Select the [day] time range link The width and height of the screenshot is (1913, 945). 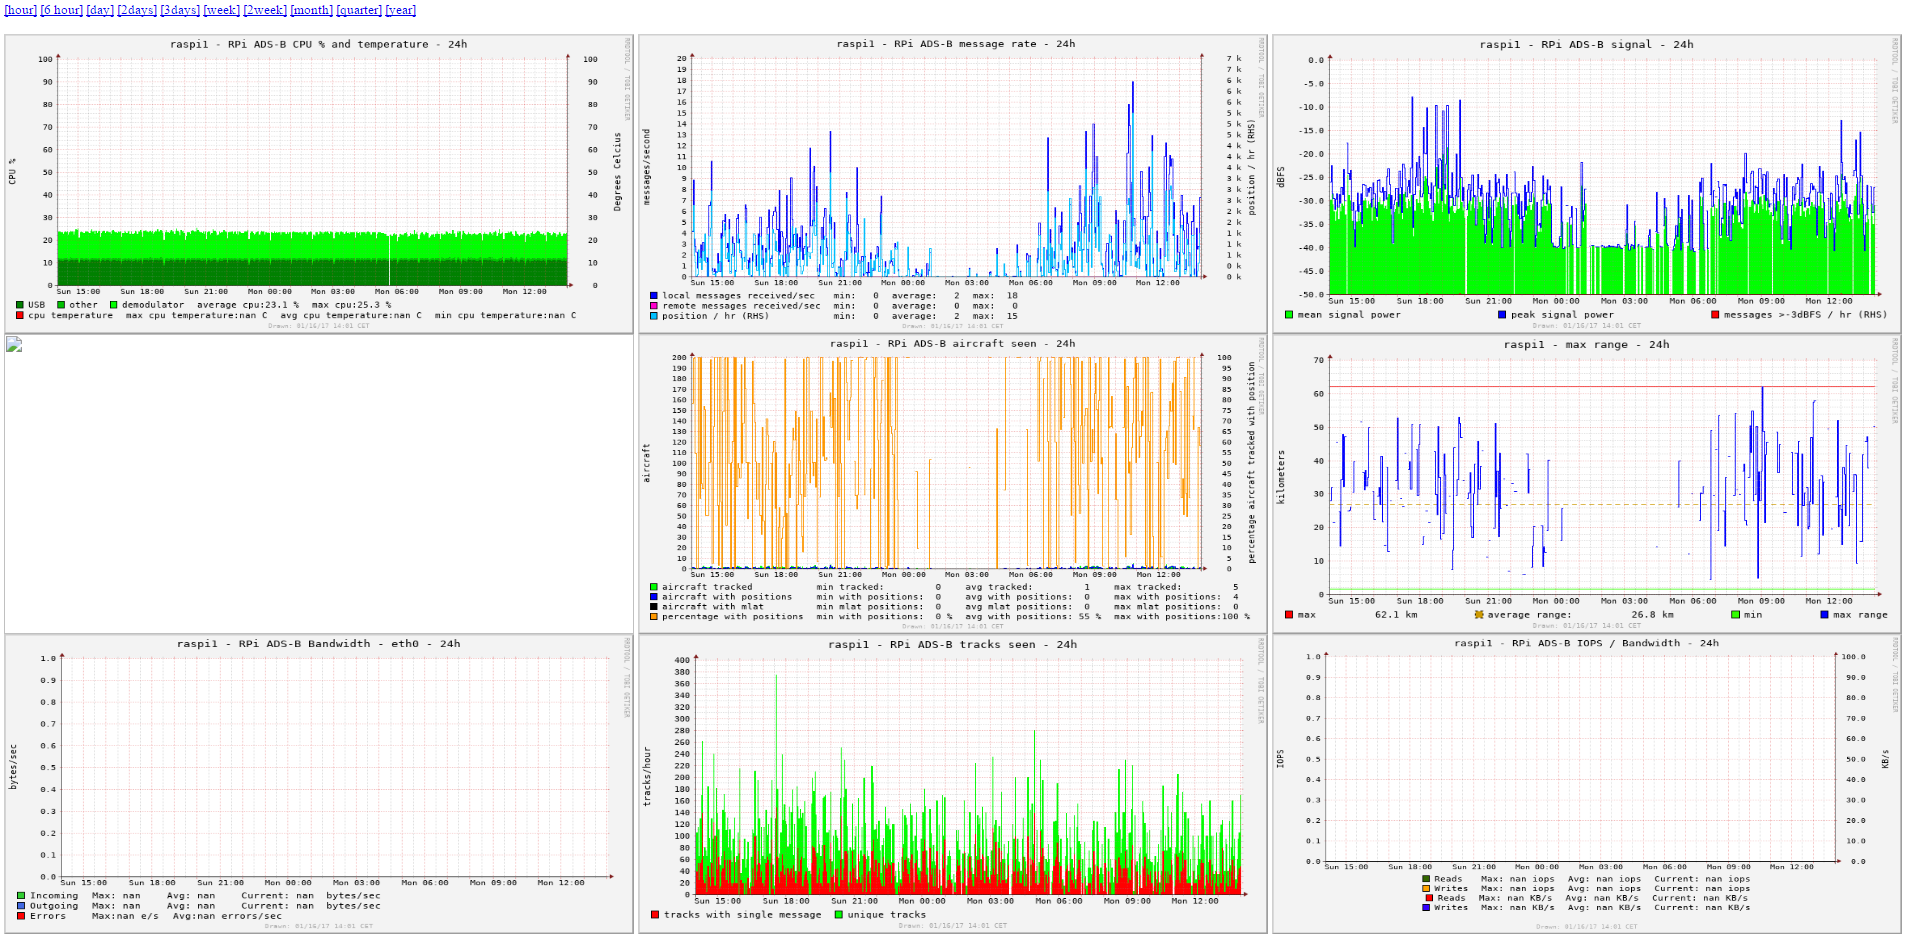click(x=100, y=10)
